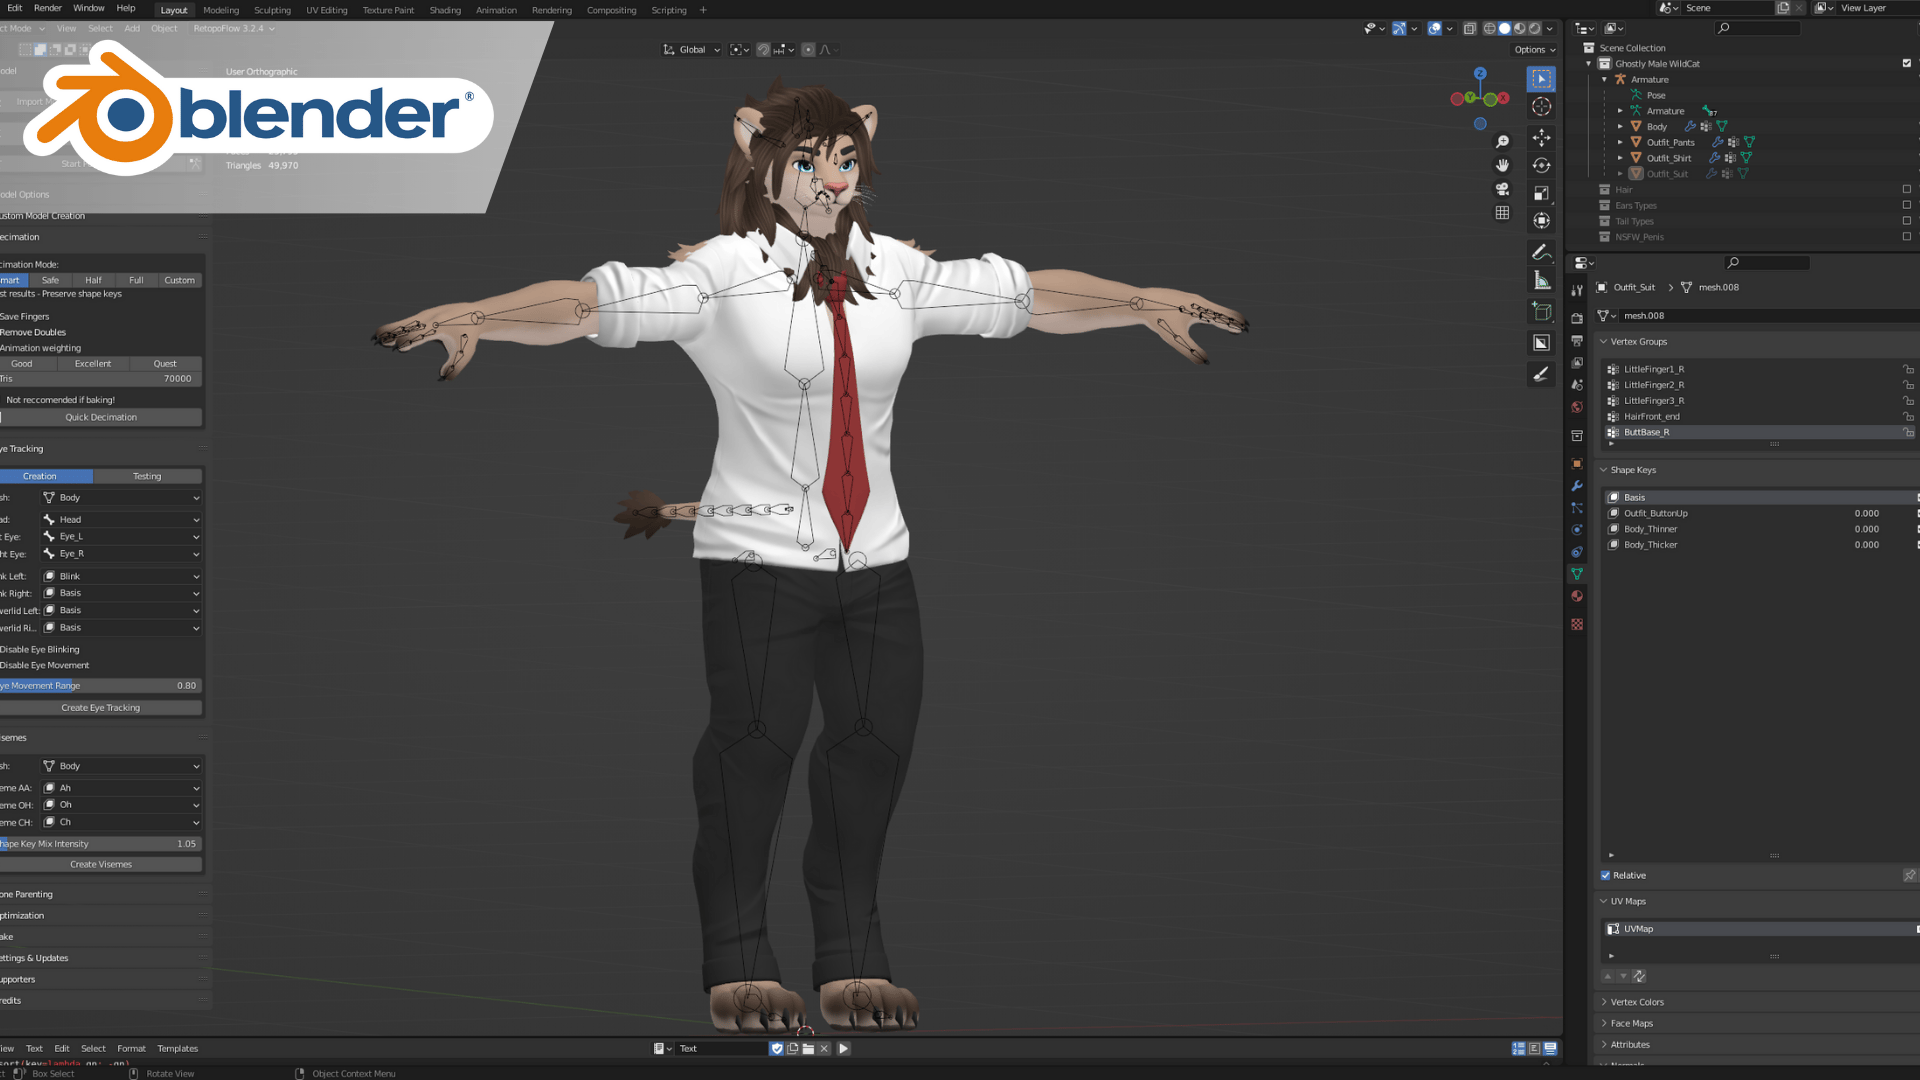
Task: Select the Measure tool
Action: click(x=1541, y=281)
